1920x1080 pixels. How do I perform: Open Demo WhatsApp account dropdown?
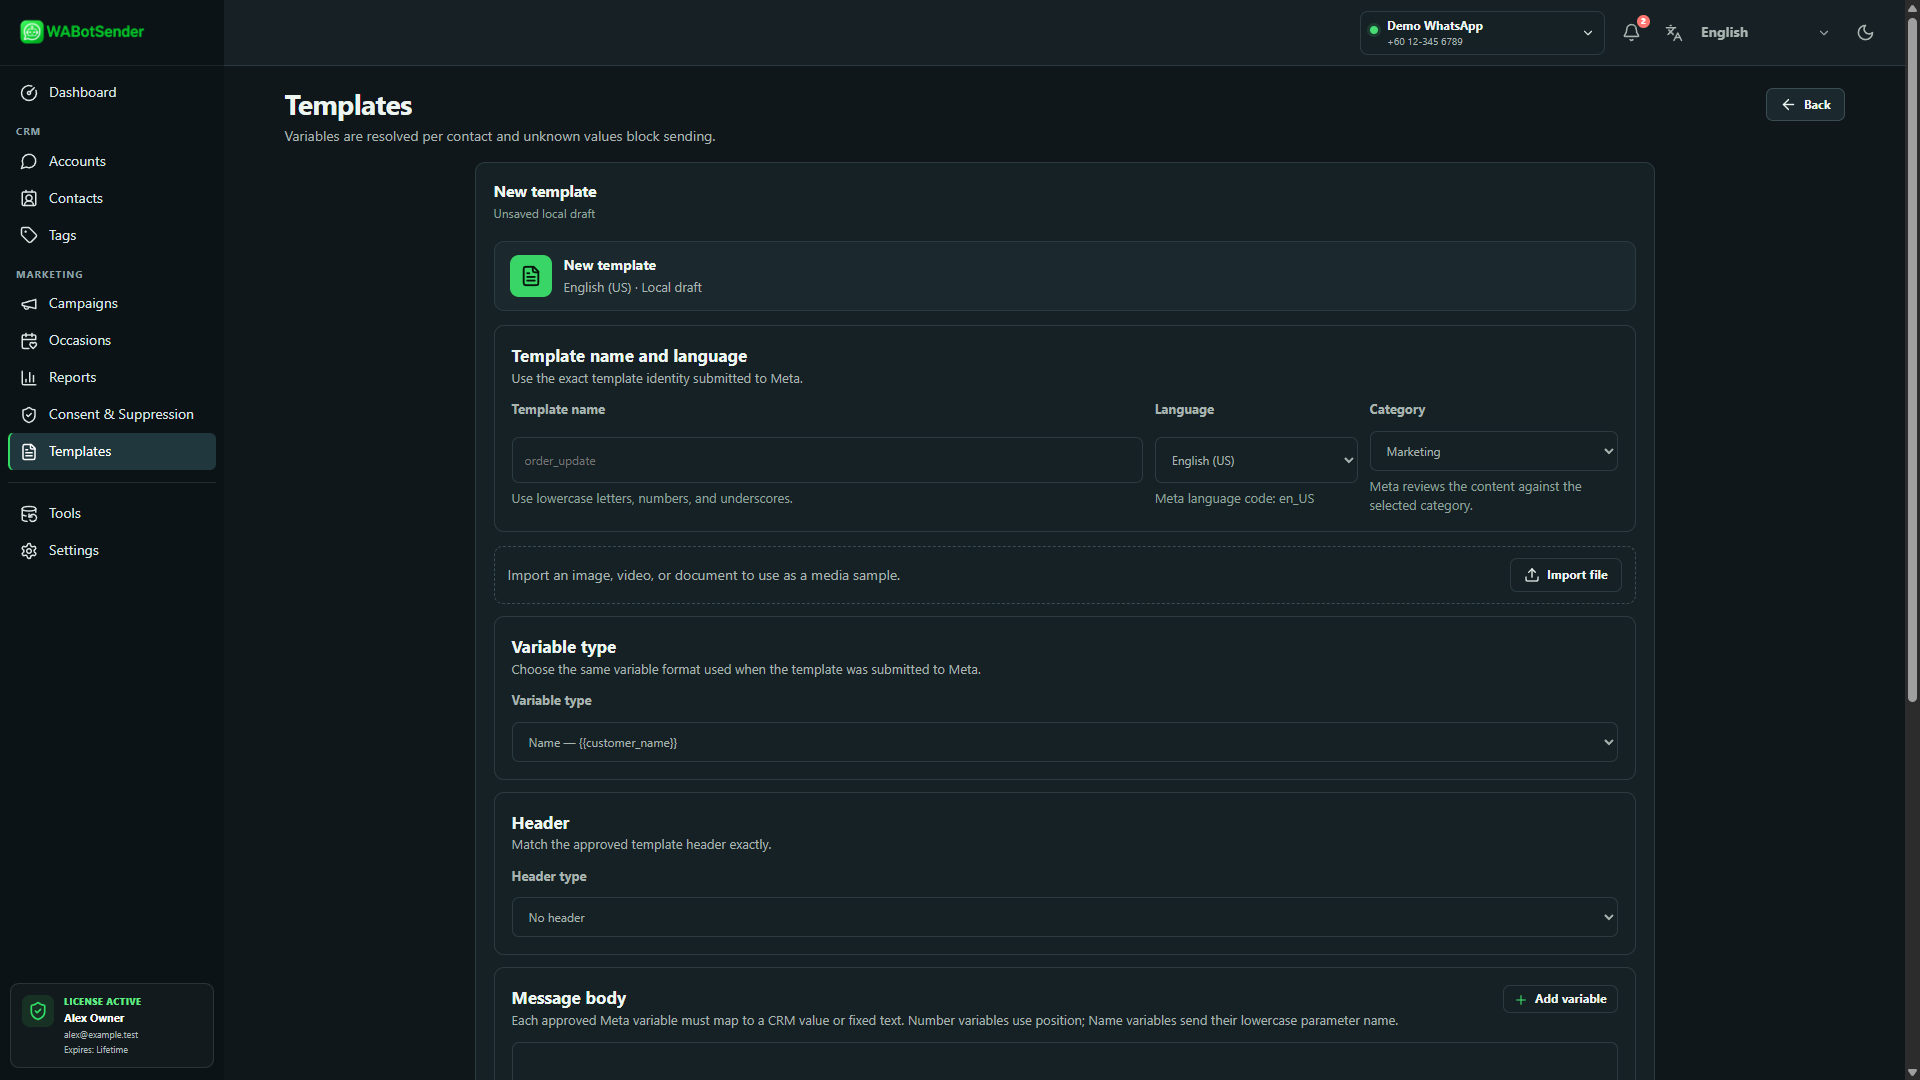pos(1482,33)
